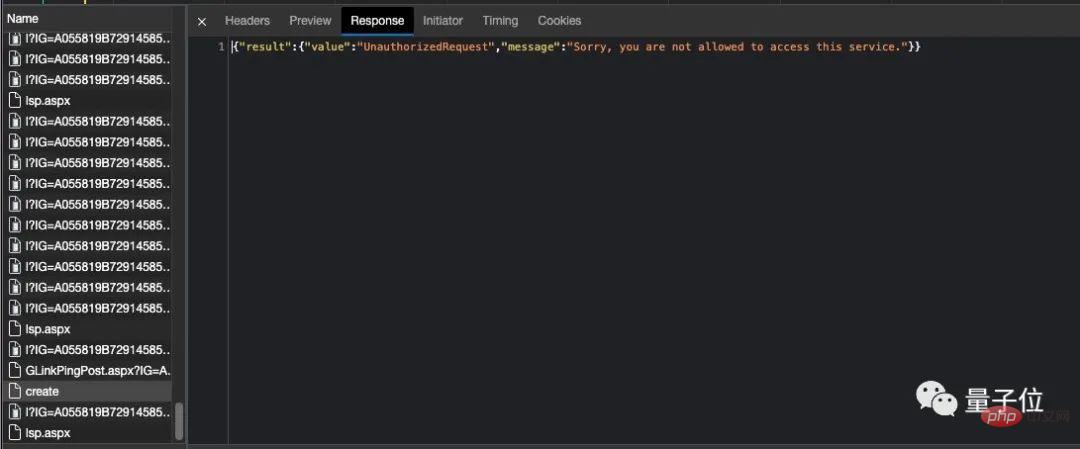View the Timing tab
Image resolution: width=1080 pixels, height=449 pixels.
pos(500,21)
